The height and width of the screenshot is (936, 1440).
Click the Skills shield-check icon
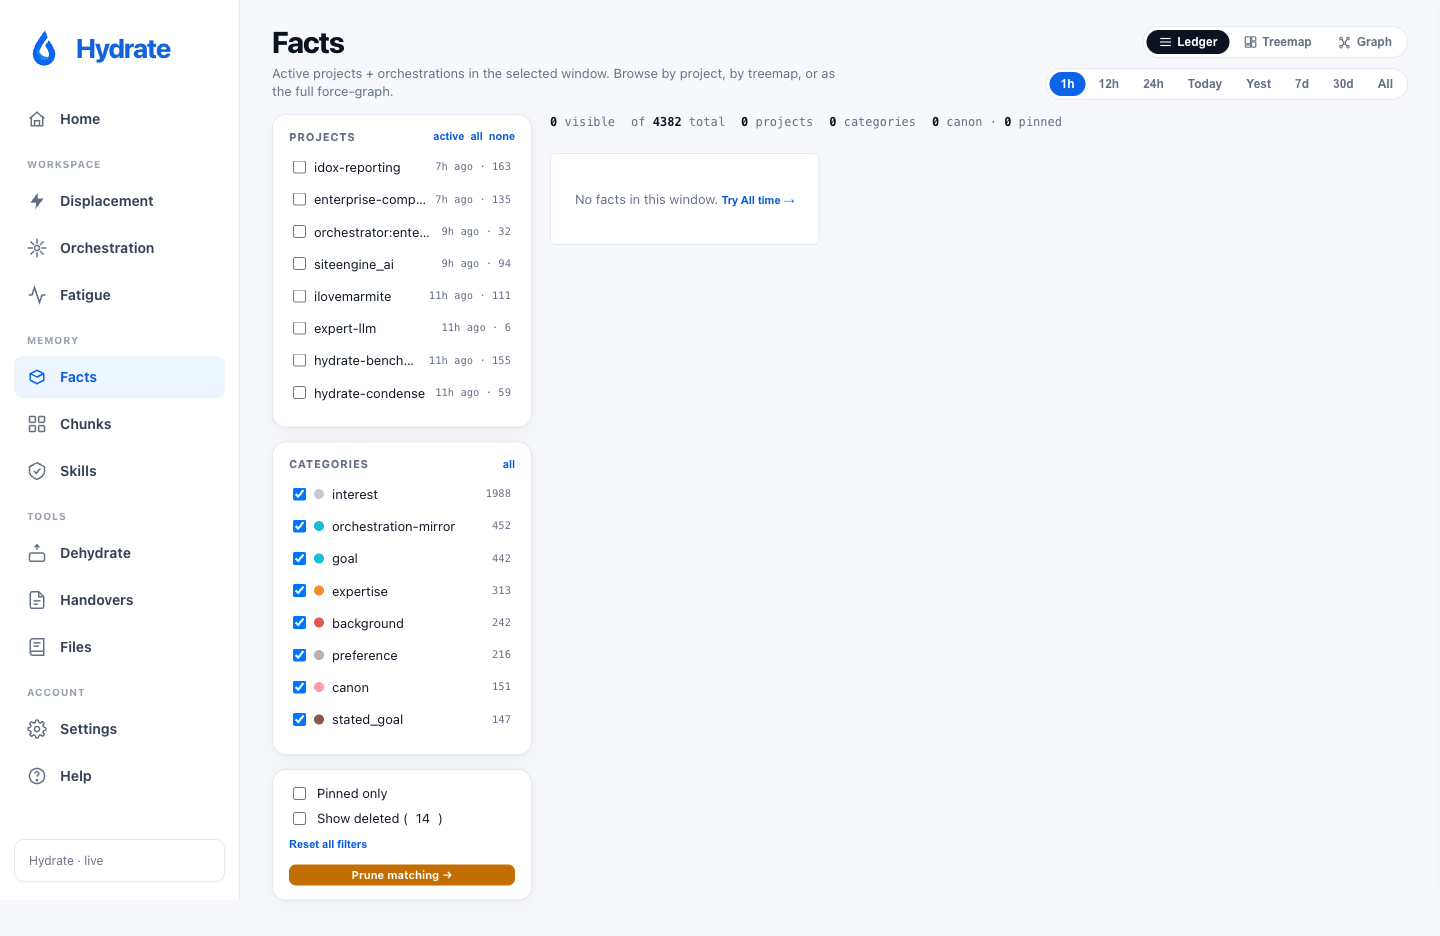click(37, 471)
